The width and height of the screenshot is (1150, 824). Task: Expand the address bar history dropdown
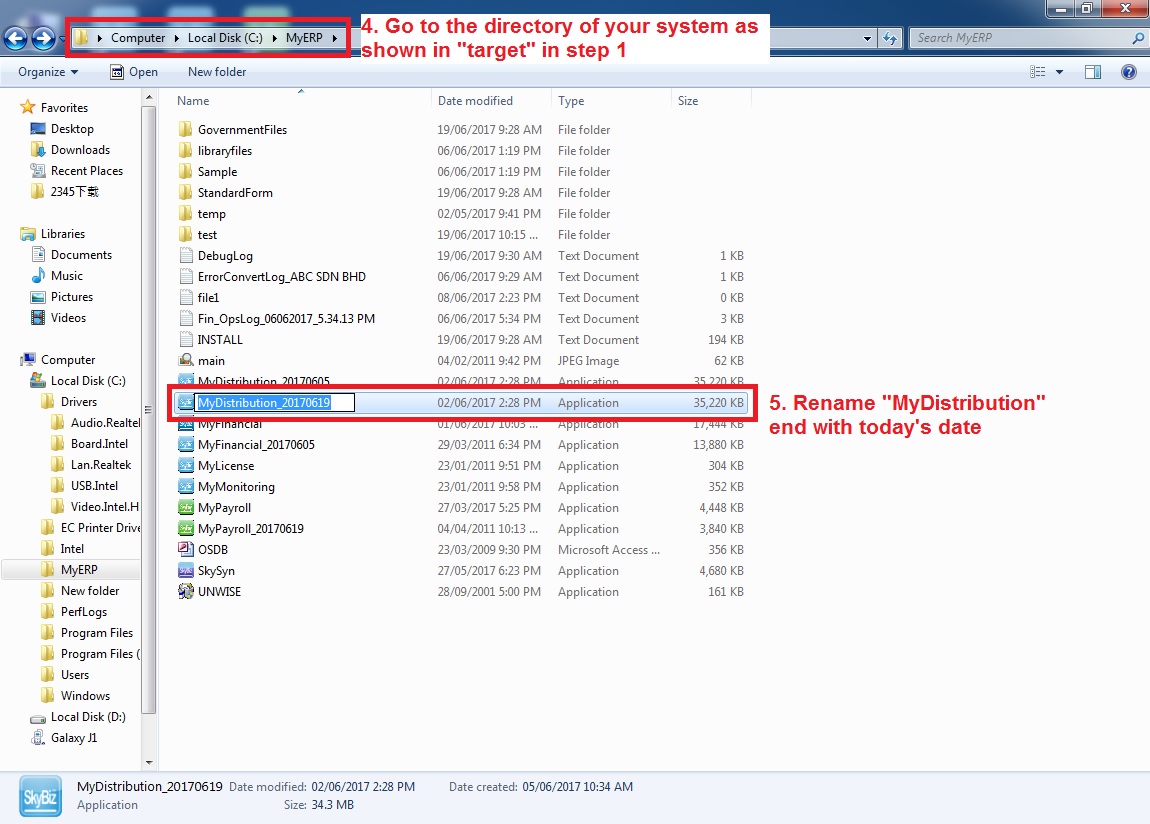point(867,39)
